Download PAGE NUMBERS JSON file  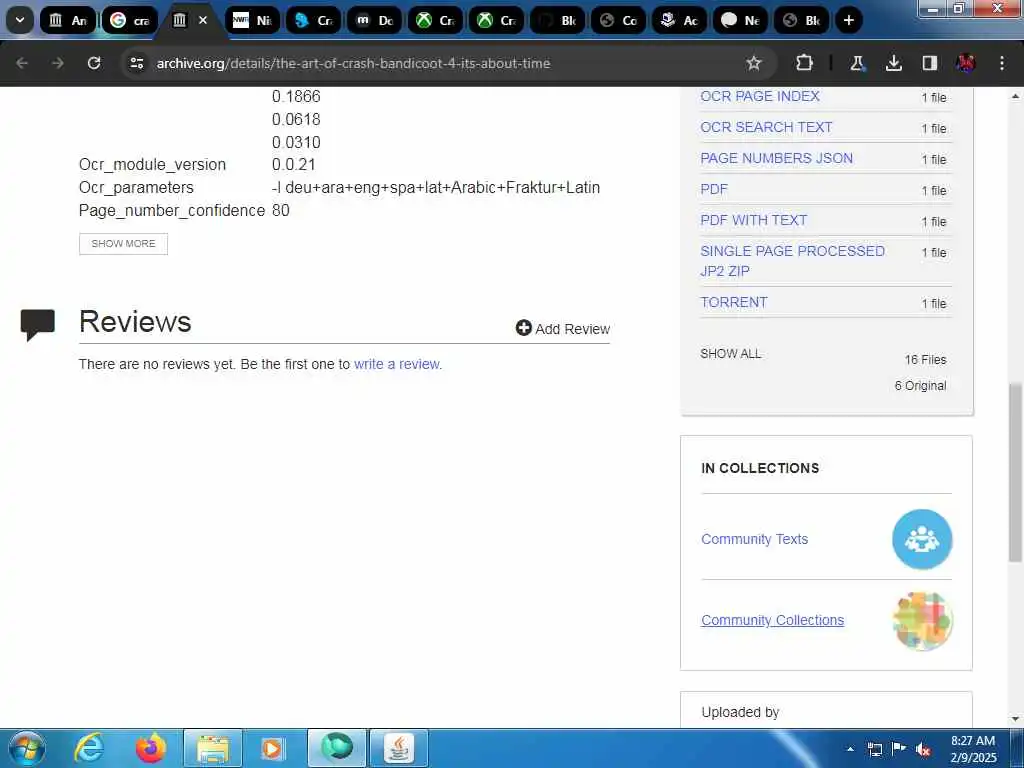point(776,158)
